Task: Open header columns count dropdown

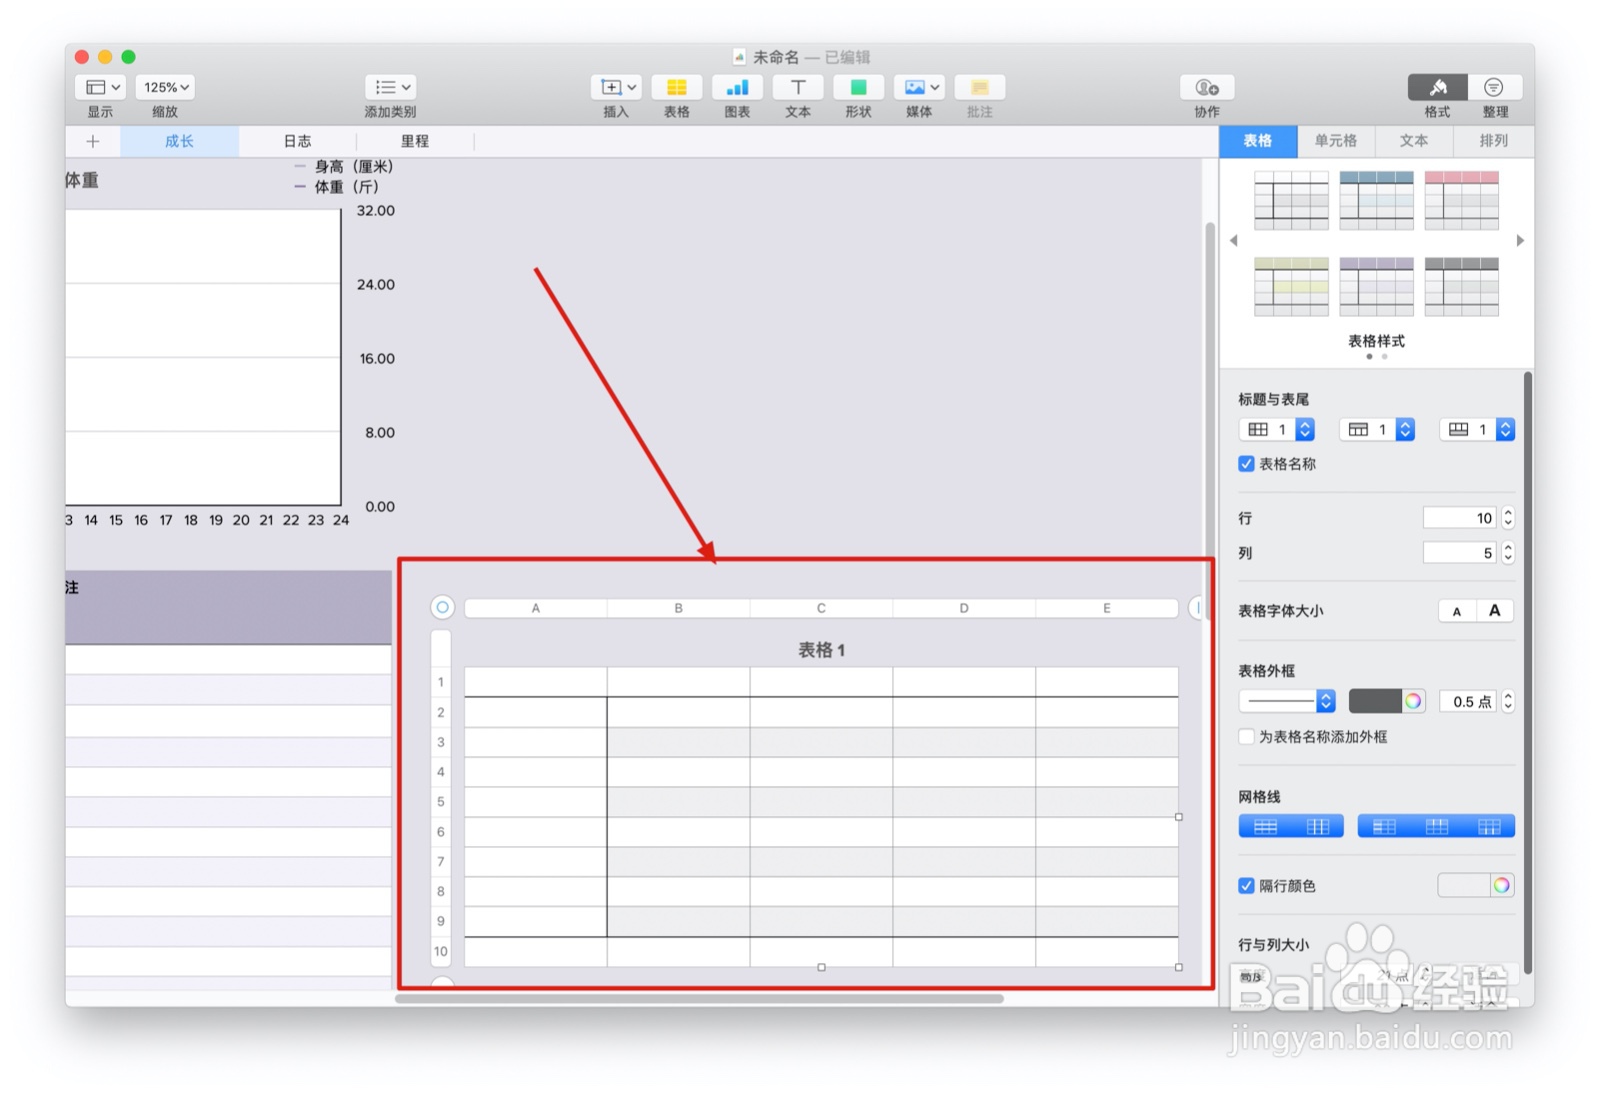Action: 1277,430
